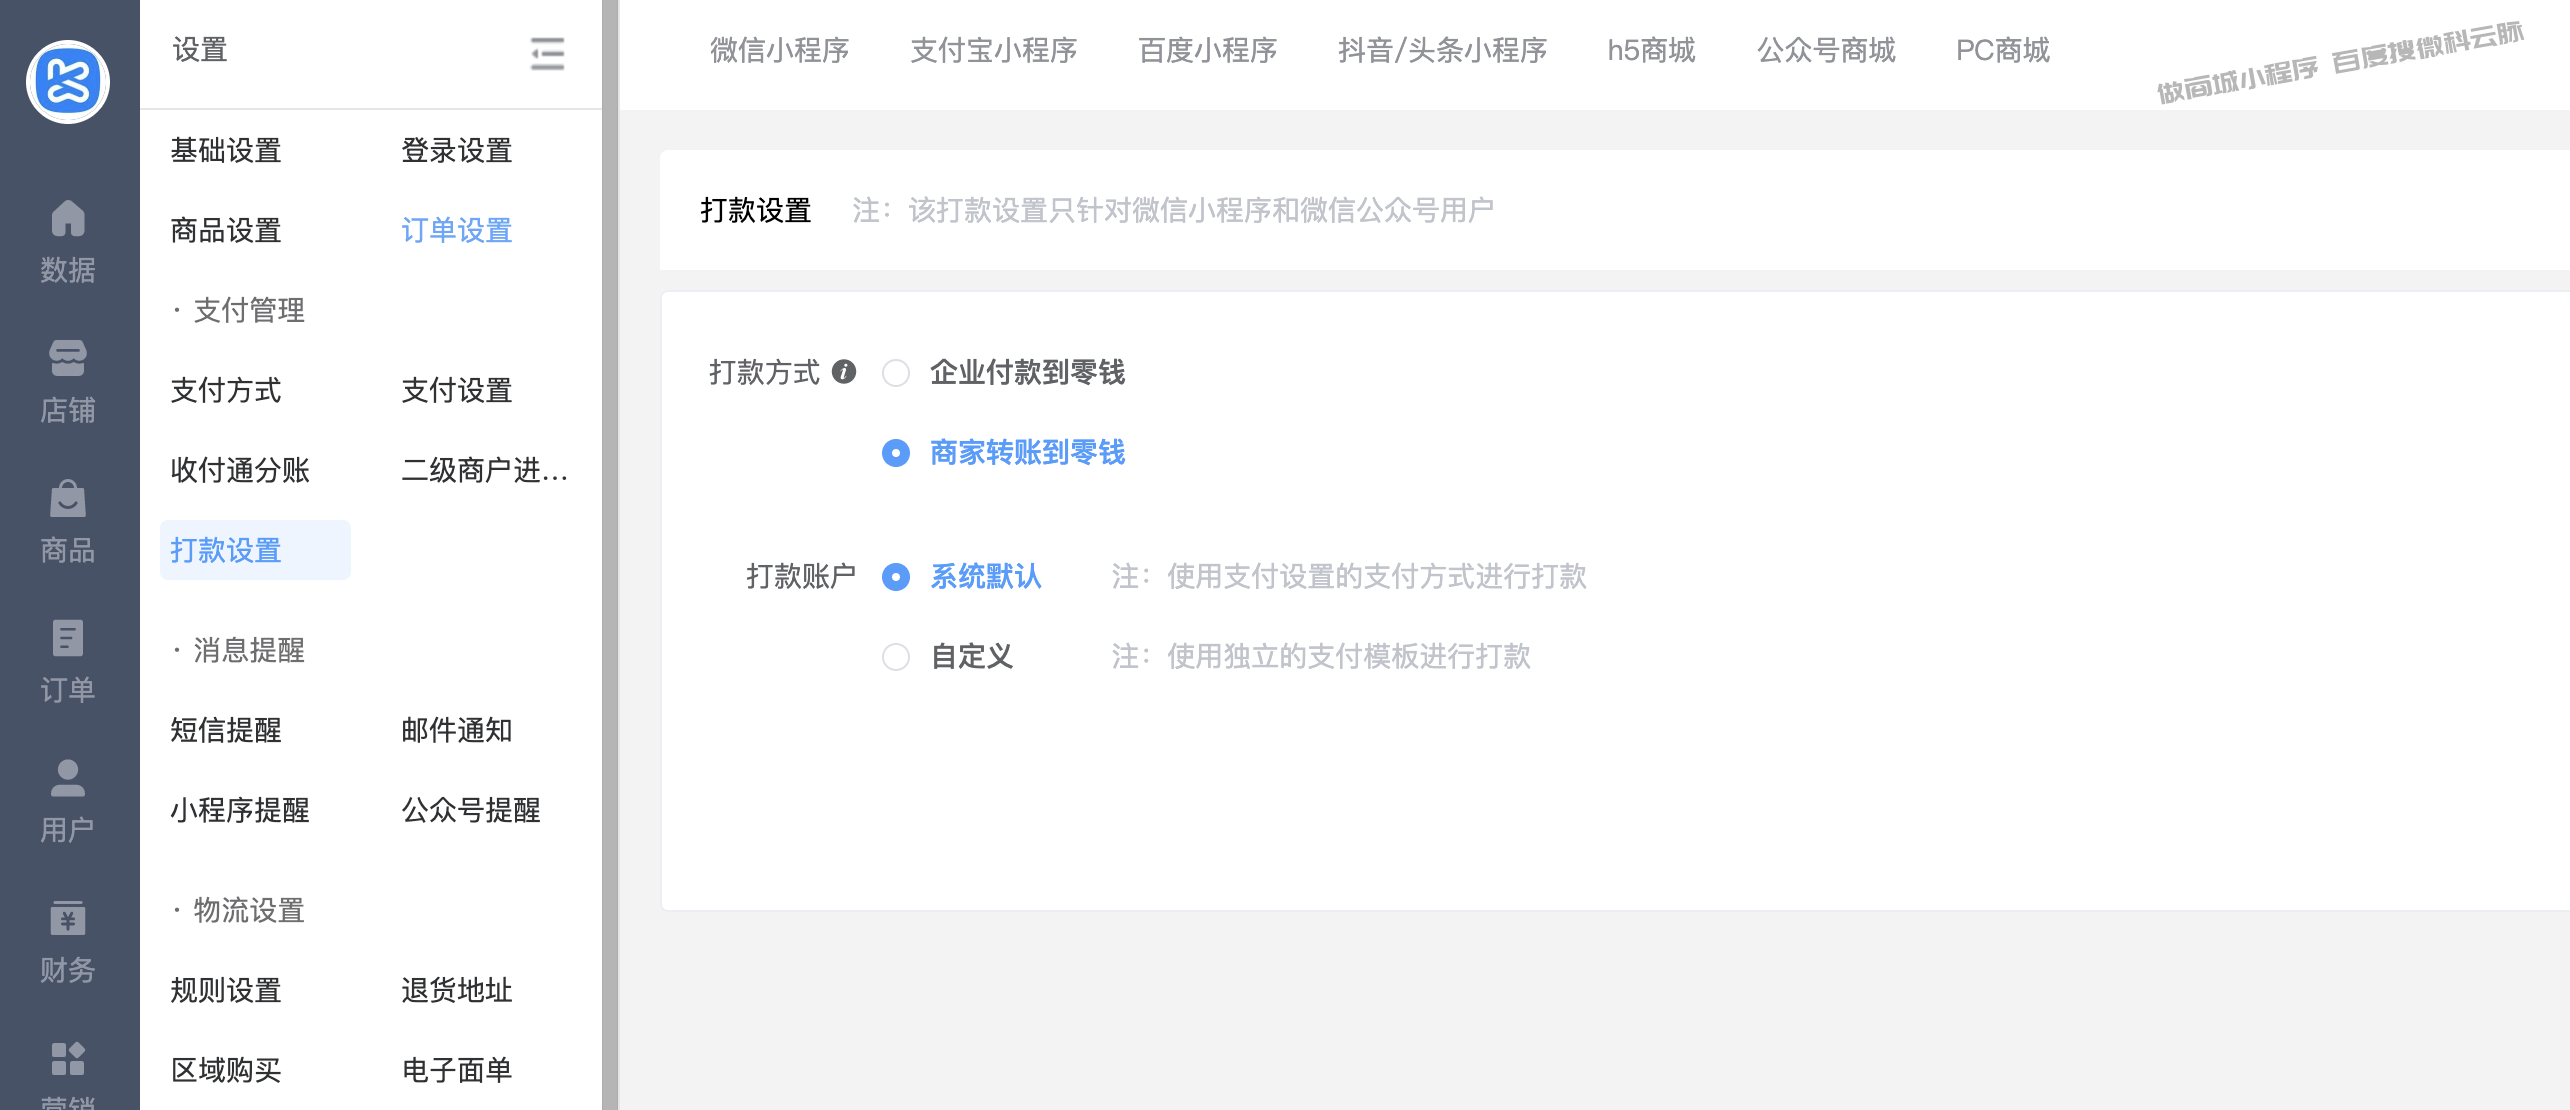Open 订单设置 in settings menu
This screenshot has width=2570, height=1110.
click(x=456, y=231)
